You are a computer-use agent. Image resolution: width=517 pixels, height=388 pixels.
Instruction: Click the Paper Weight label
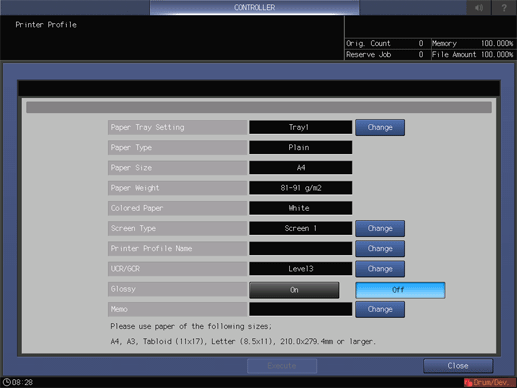pyautogui.click(x=177, y=188)
